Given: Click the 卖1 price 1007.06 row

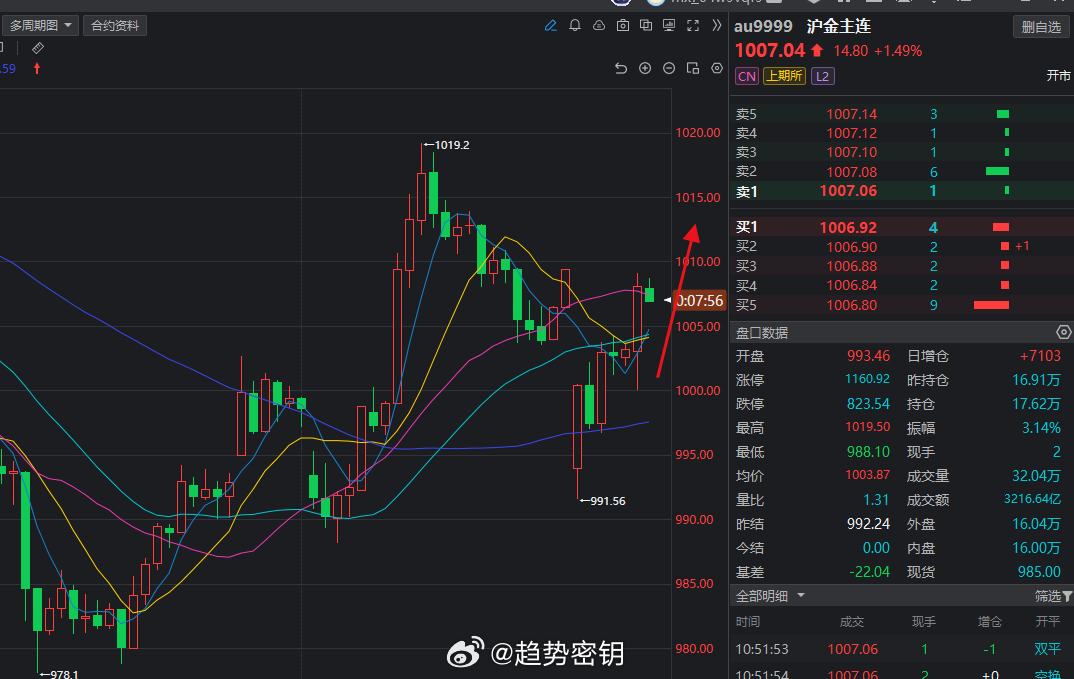Looking at the screenshot, I should click(850, 191).
